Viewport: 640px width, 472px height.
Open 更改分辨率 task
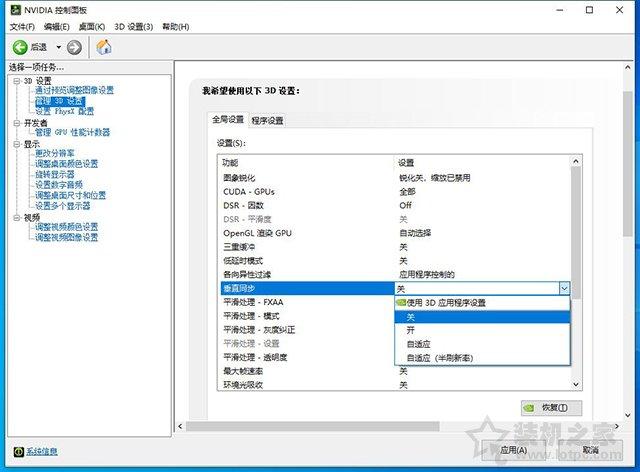tap(55, 153)
